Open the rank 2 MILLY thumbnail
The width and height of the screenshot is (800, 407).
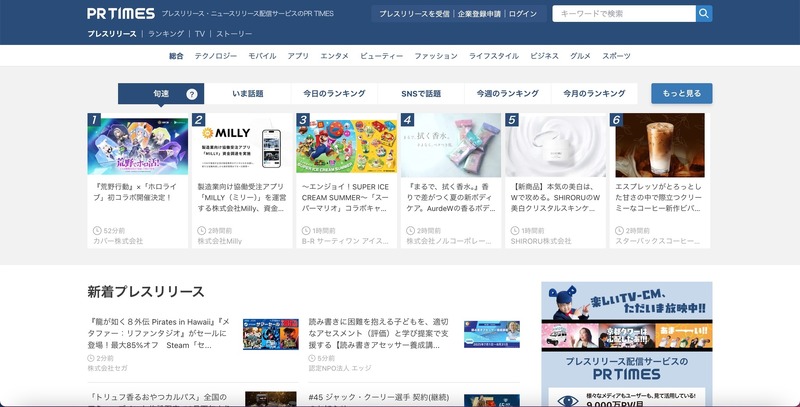point(241,145)
